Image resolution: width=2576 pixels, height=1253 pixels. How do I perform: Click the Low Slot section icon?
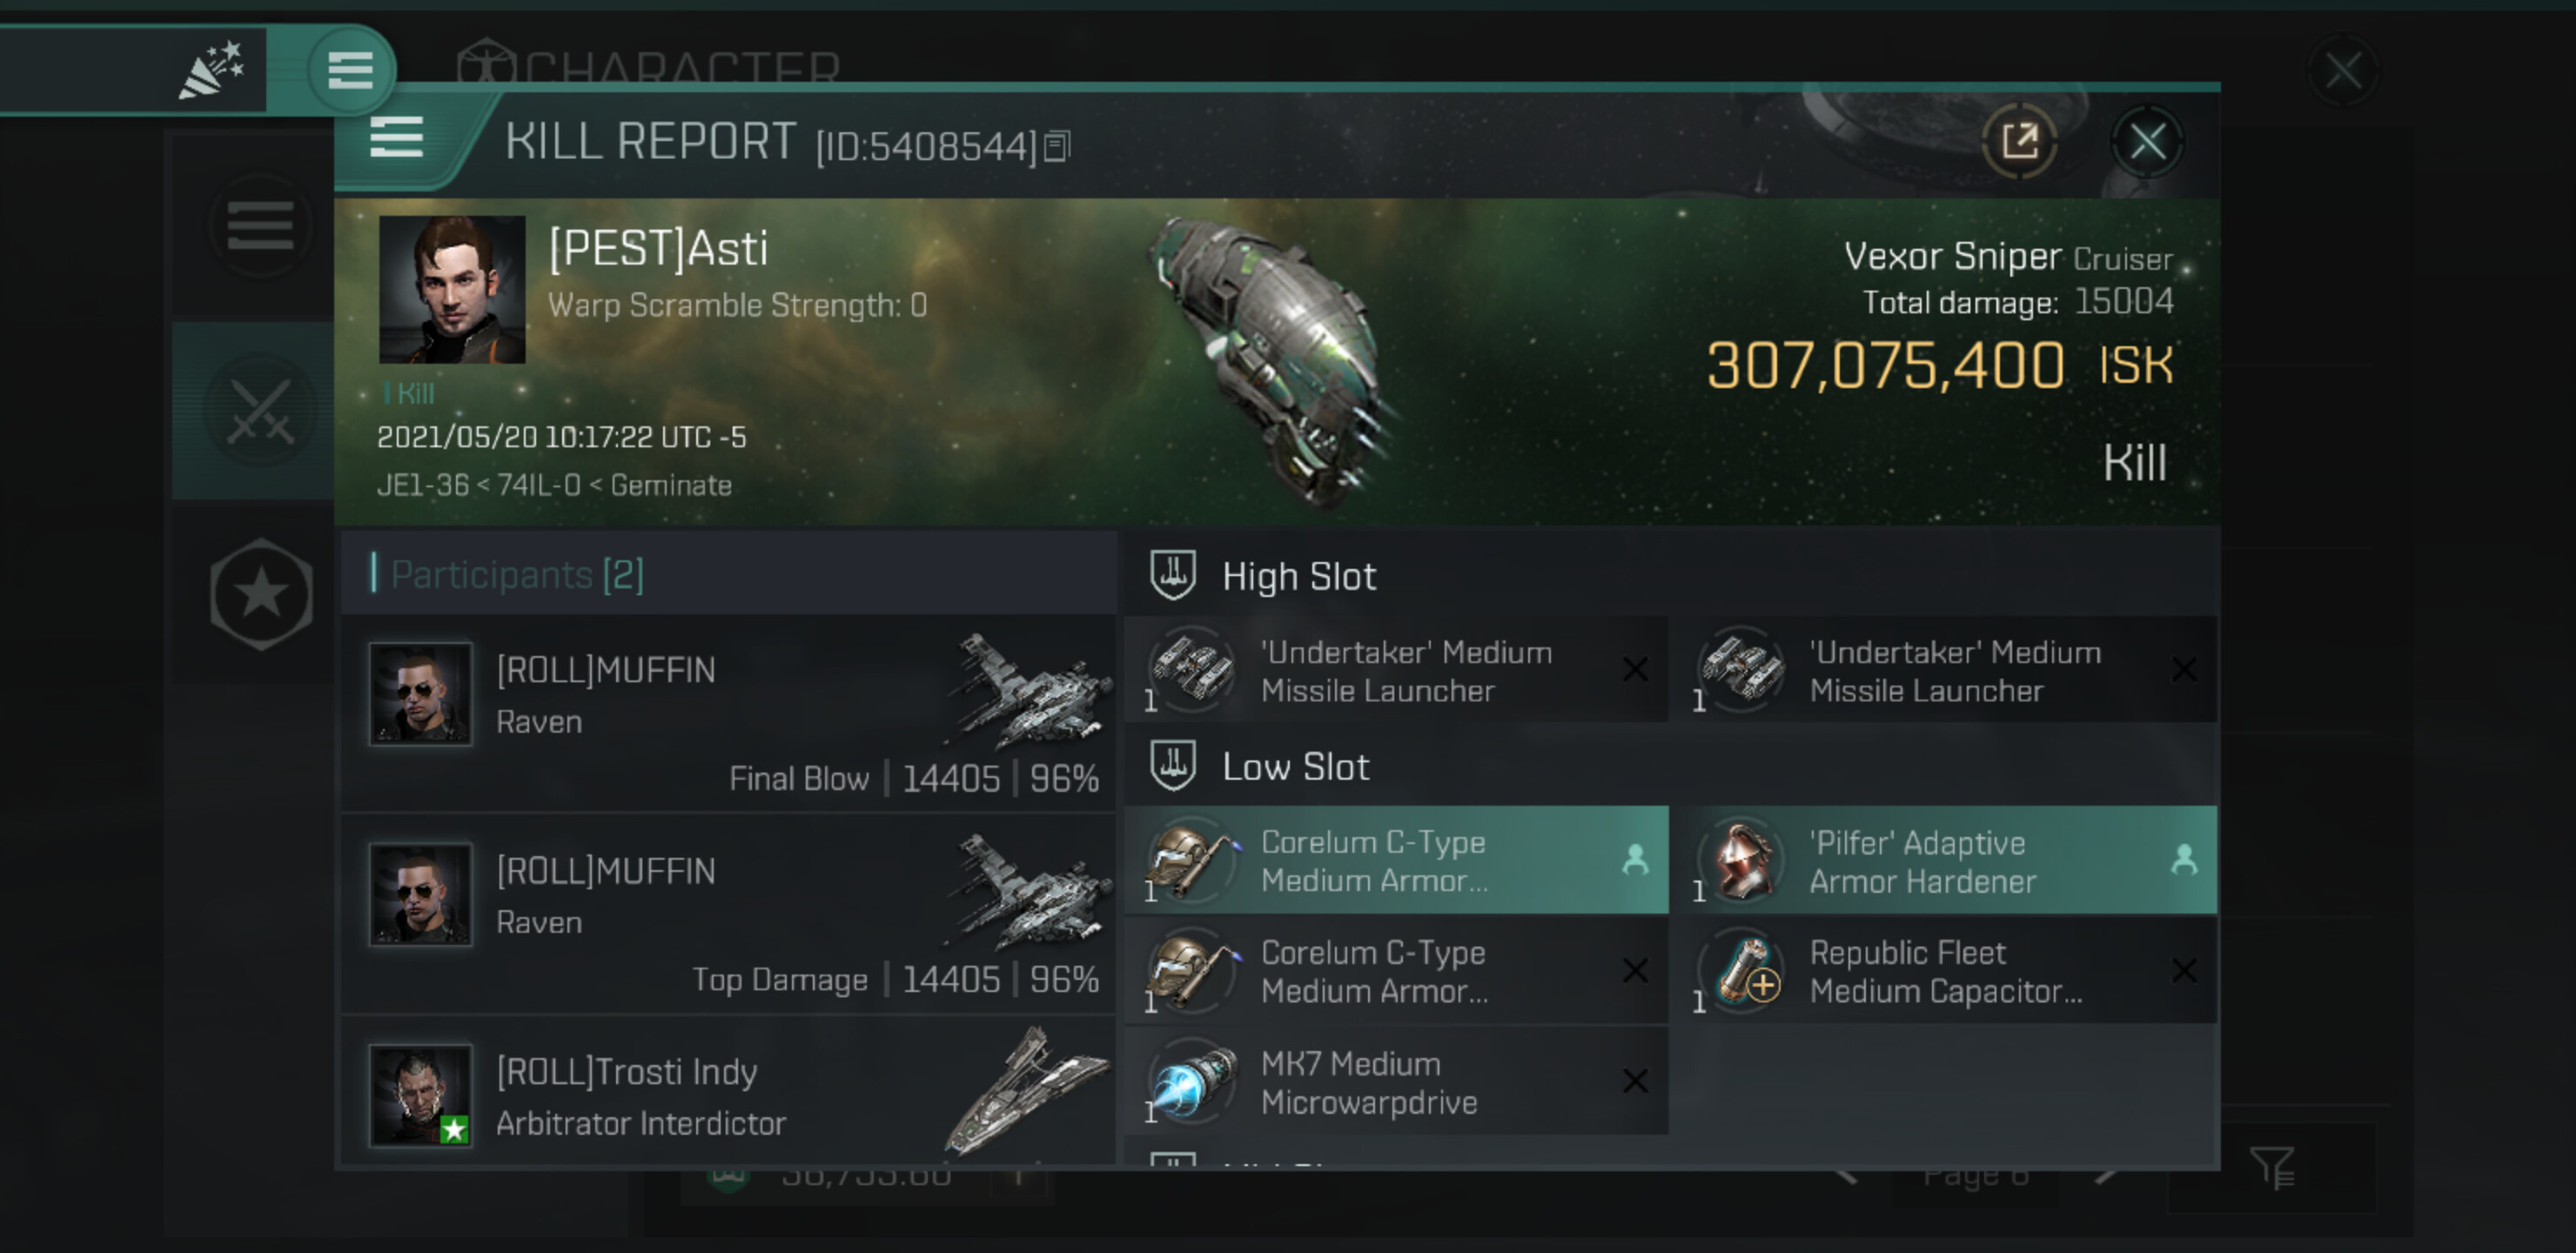tap(1173, 766)
